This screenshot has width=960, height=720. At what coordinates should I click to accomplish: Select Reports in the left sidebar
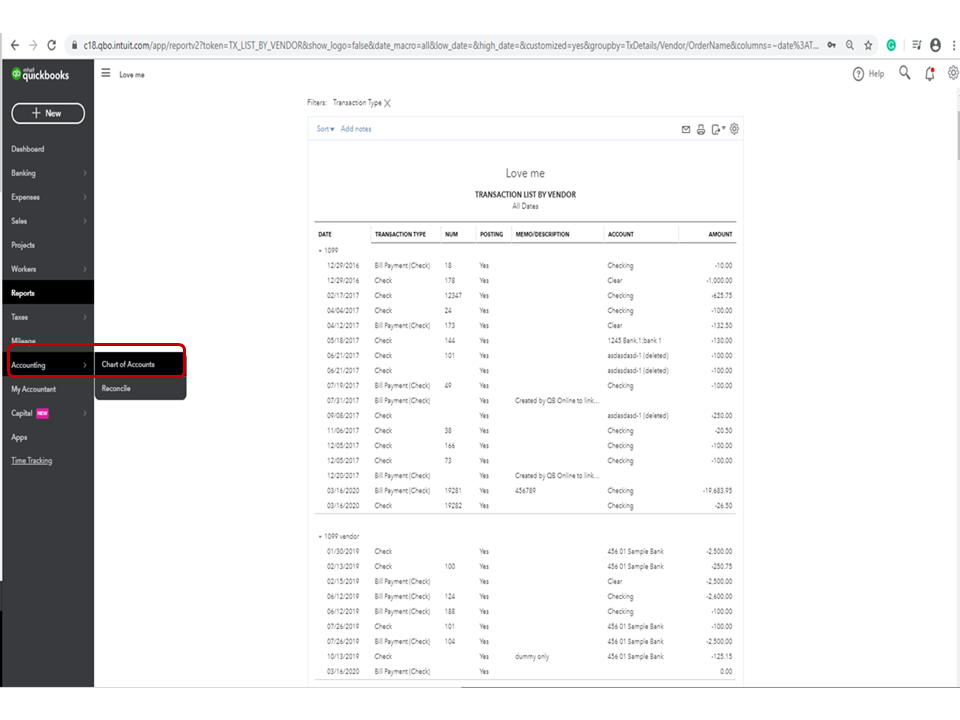point(48,293)
